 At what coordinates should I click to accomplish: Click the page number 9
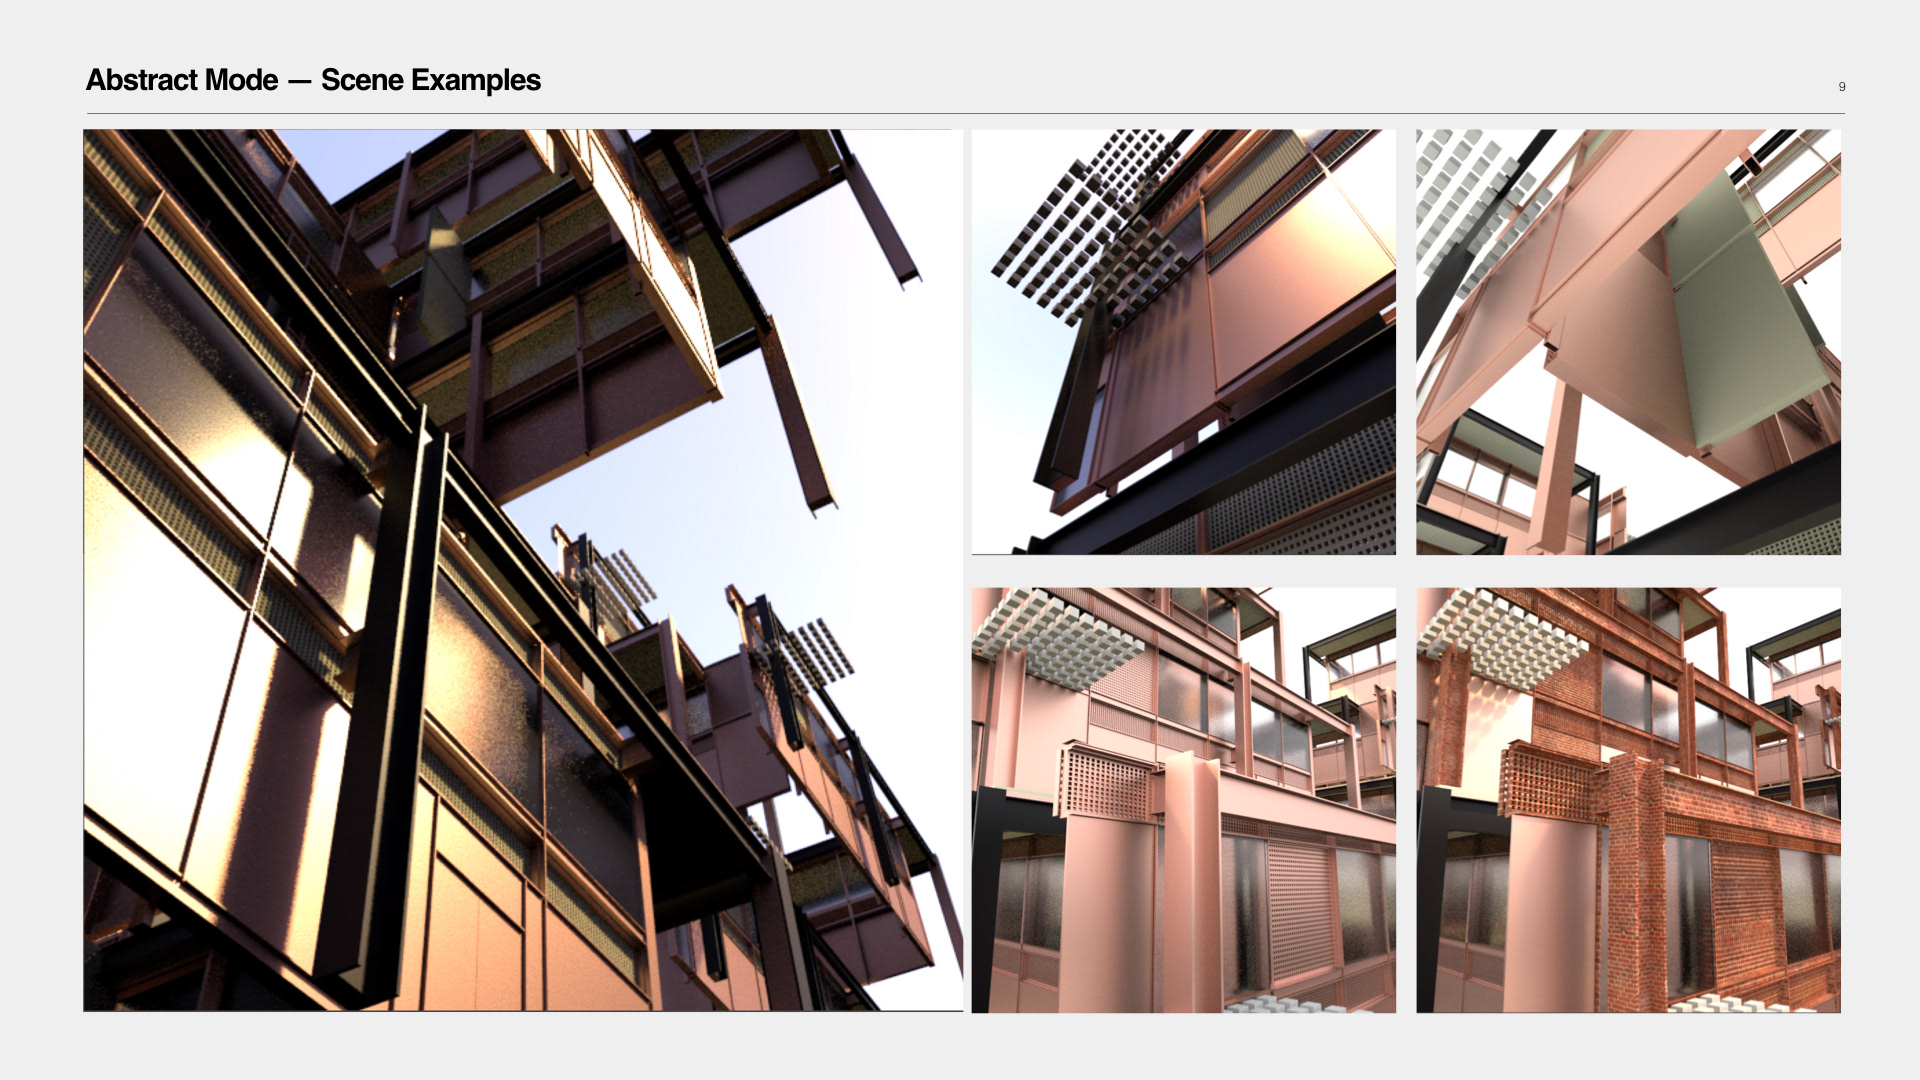click(1841, 87)
